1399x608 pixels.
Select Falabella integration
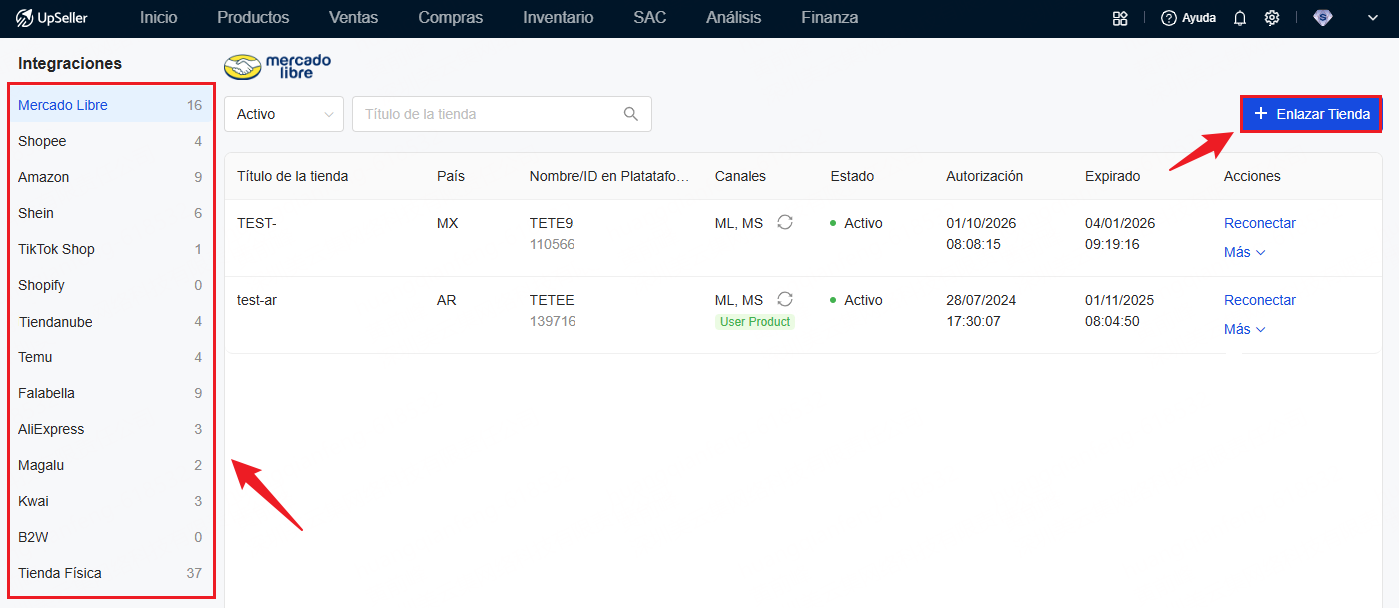point(110,393)
